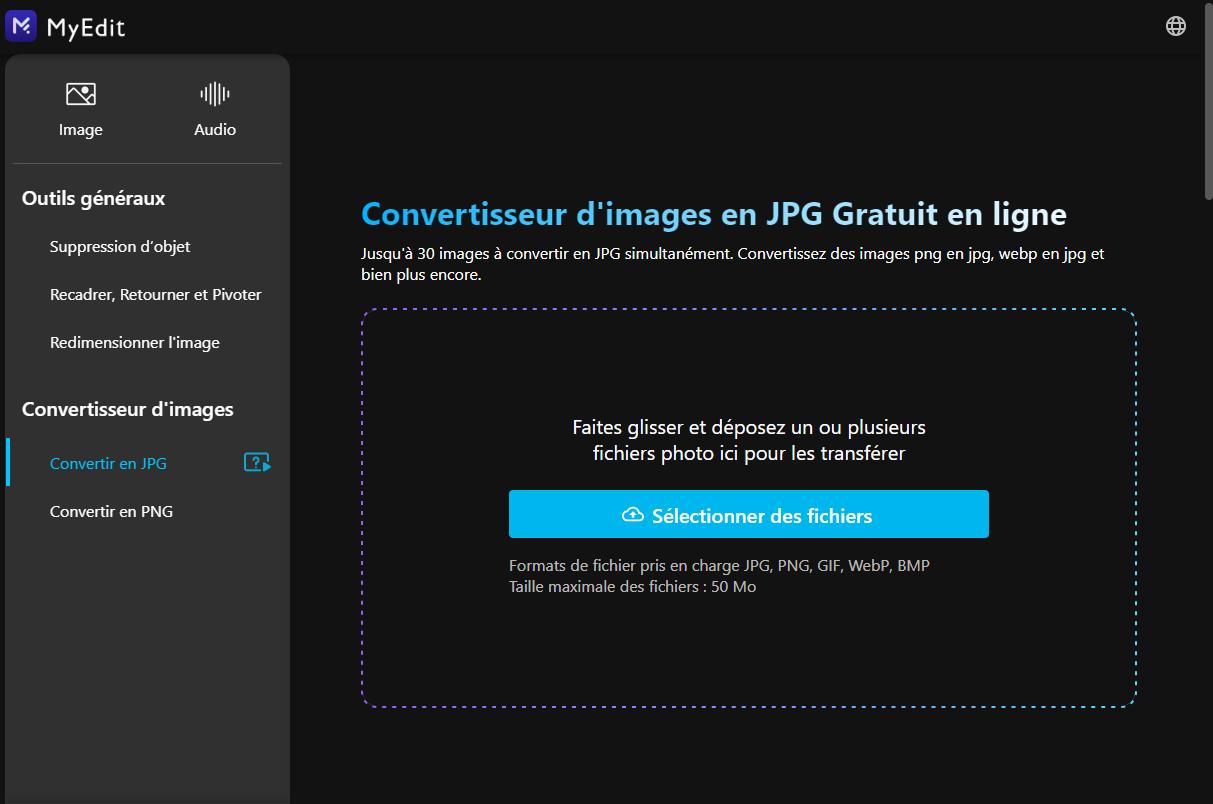Viewport: 1213px width, 804px height.
Task: Select the Image category icon
Action: (x=81, y=94)
